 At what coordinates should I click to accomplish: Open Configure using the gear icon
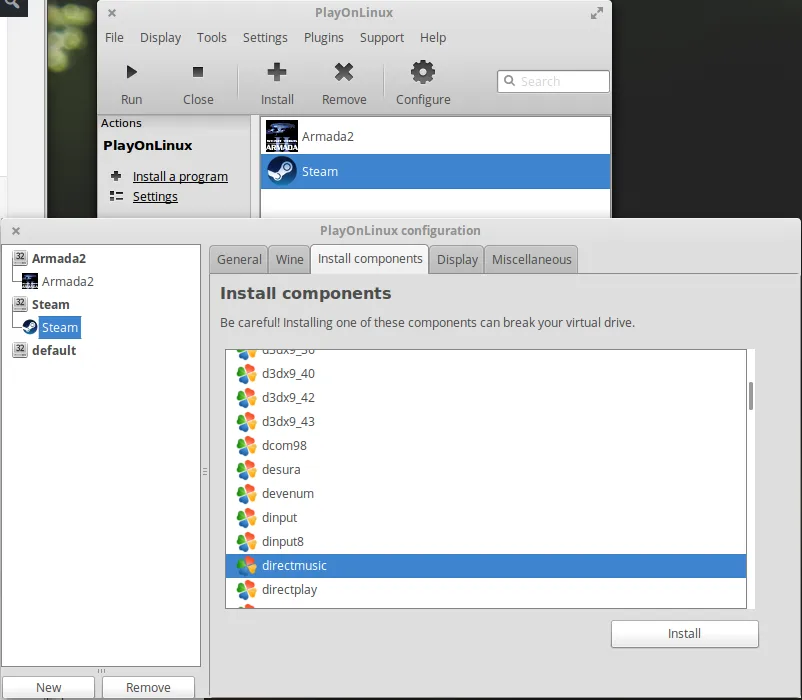[x=422, y=71]
